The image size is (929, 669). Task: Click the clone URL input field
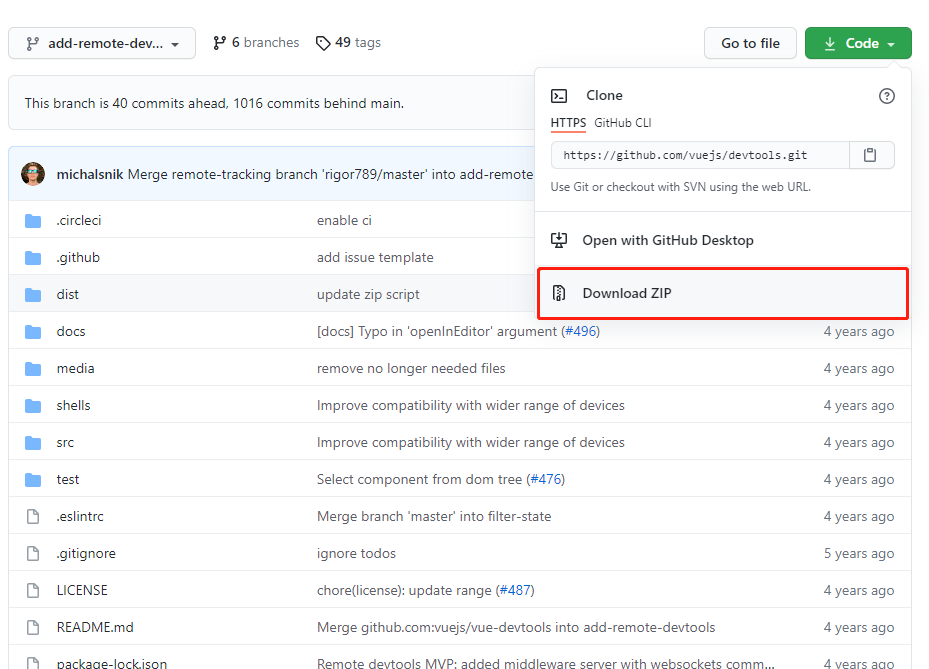point(700,155)
